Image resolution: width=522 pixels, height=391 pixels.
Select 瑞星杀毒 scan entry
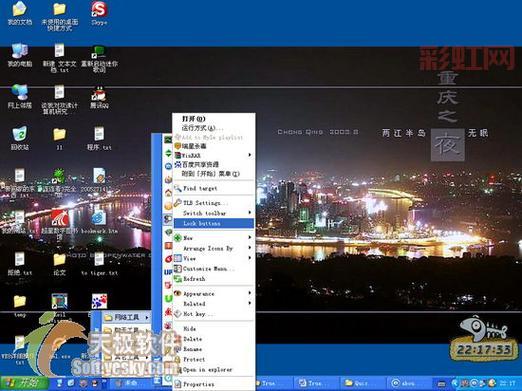[213, 146]
